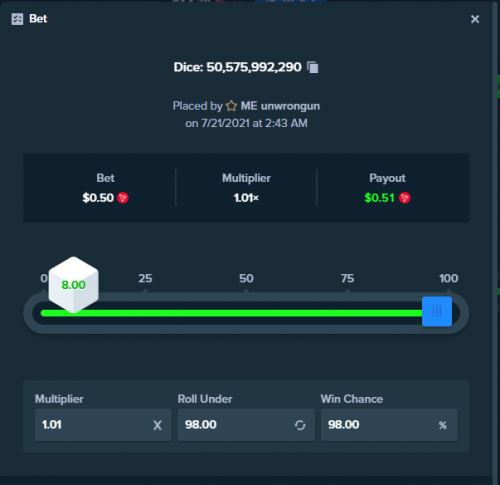Viewport: 500px width, 485px height.
Task: Focus the Roll Under 98.00 field
Action: point(246,425)
